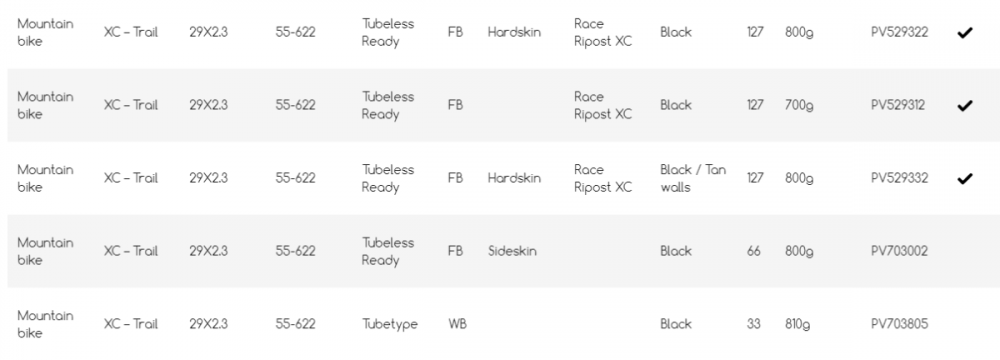The image size is (1000, 360).
Task: Select product code PV529332
Action: pos(899,177)
